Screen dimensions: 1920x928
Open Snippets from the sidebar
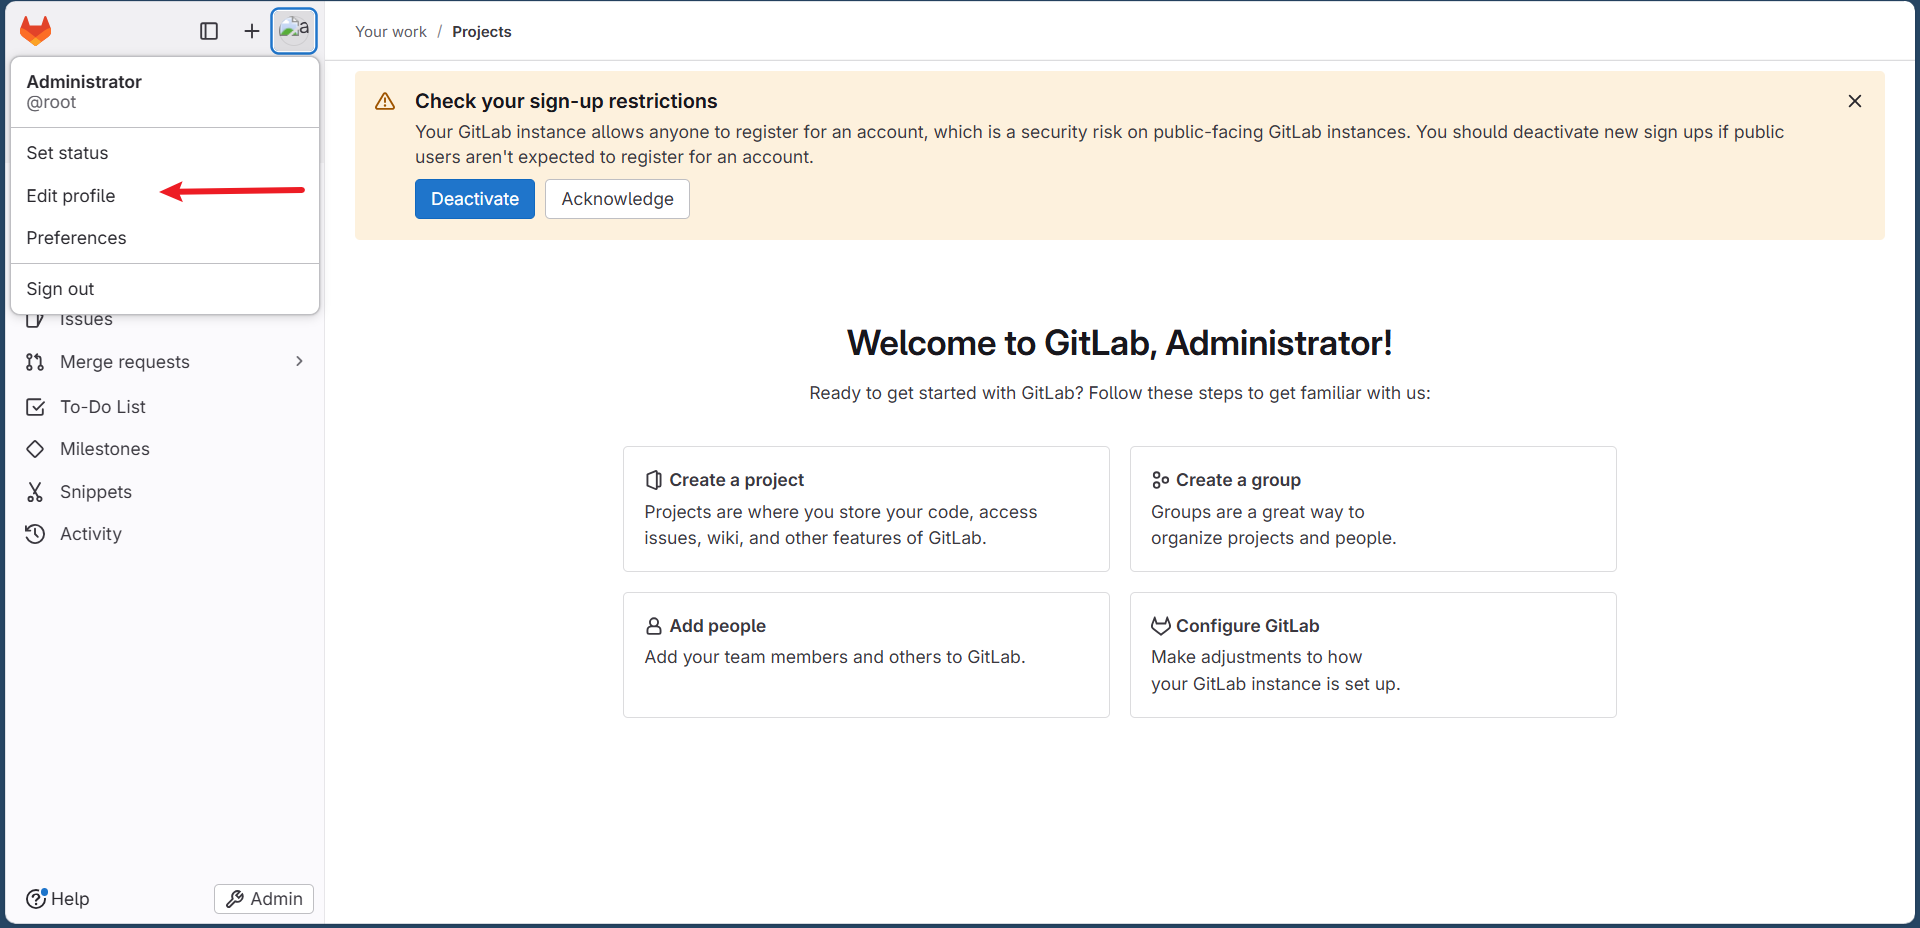point(165,492)
